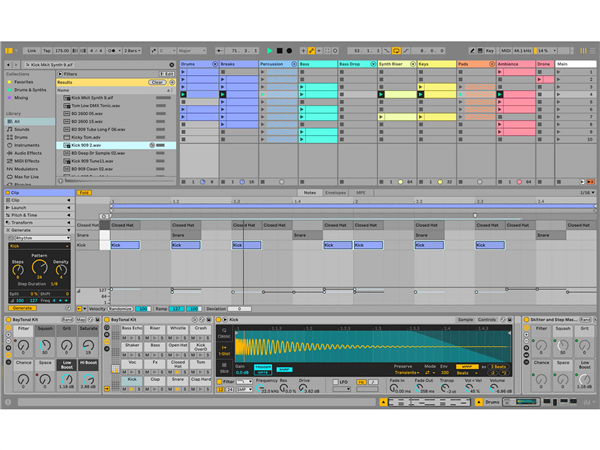Select the Bass Drop track header

pos(355,64)
